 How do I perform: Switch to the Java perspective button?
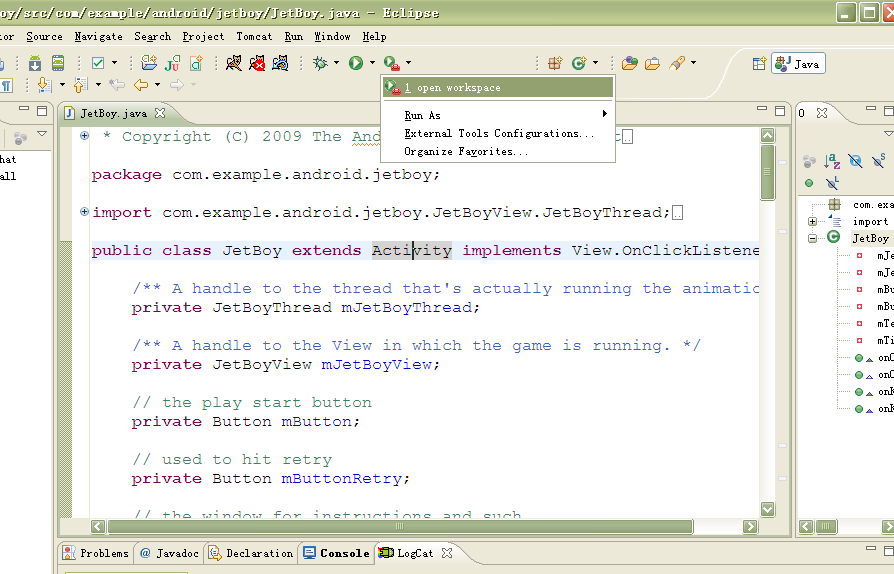pos(797,63)
